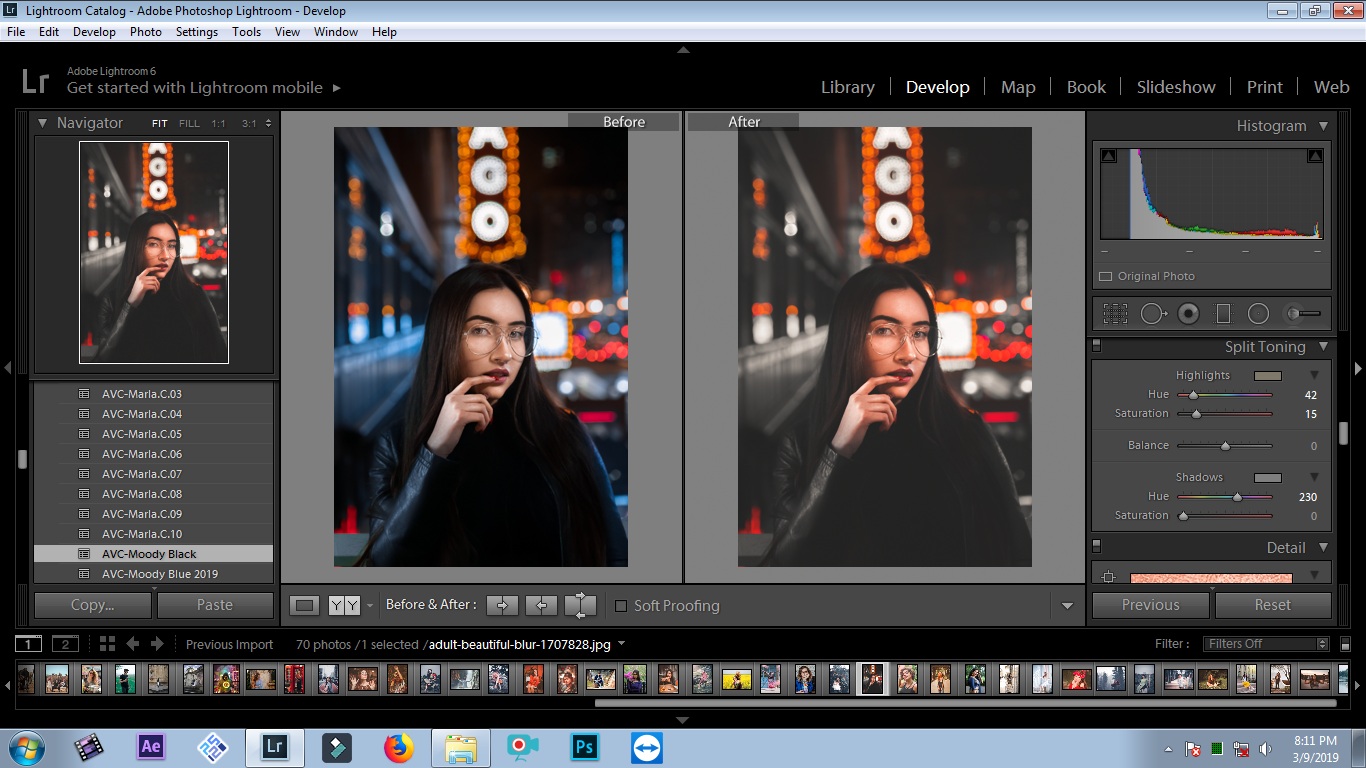Select the Crop Overlay tool
The image size is (1366, 768).
(1115, 314)
